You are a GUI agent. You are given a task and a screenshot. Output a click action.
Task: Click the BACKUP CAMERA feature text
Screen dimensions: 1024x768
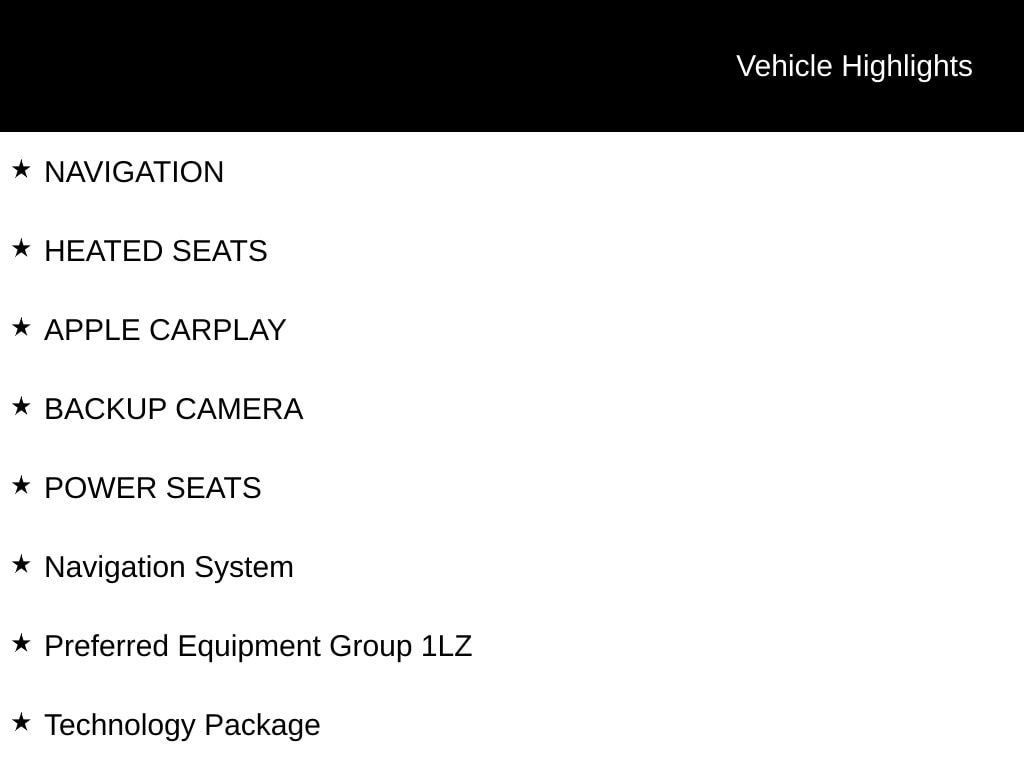pos(174,409)
